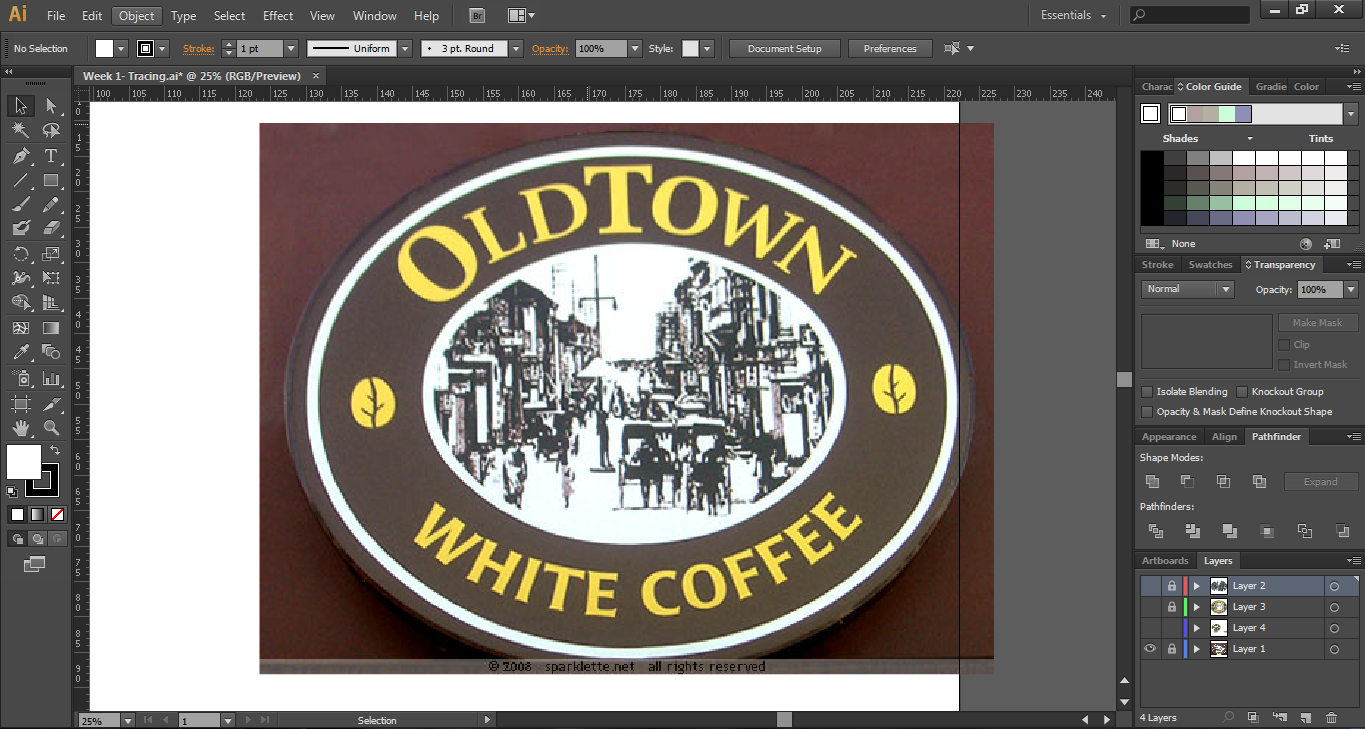Switch to the Align tab

click(1224, 437)
